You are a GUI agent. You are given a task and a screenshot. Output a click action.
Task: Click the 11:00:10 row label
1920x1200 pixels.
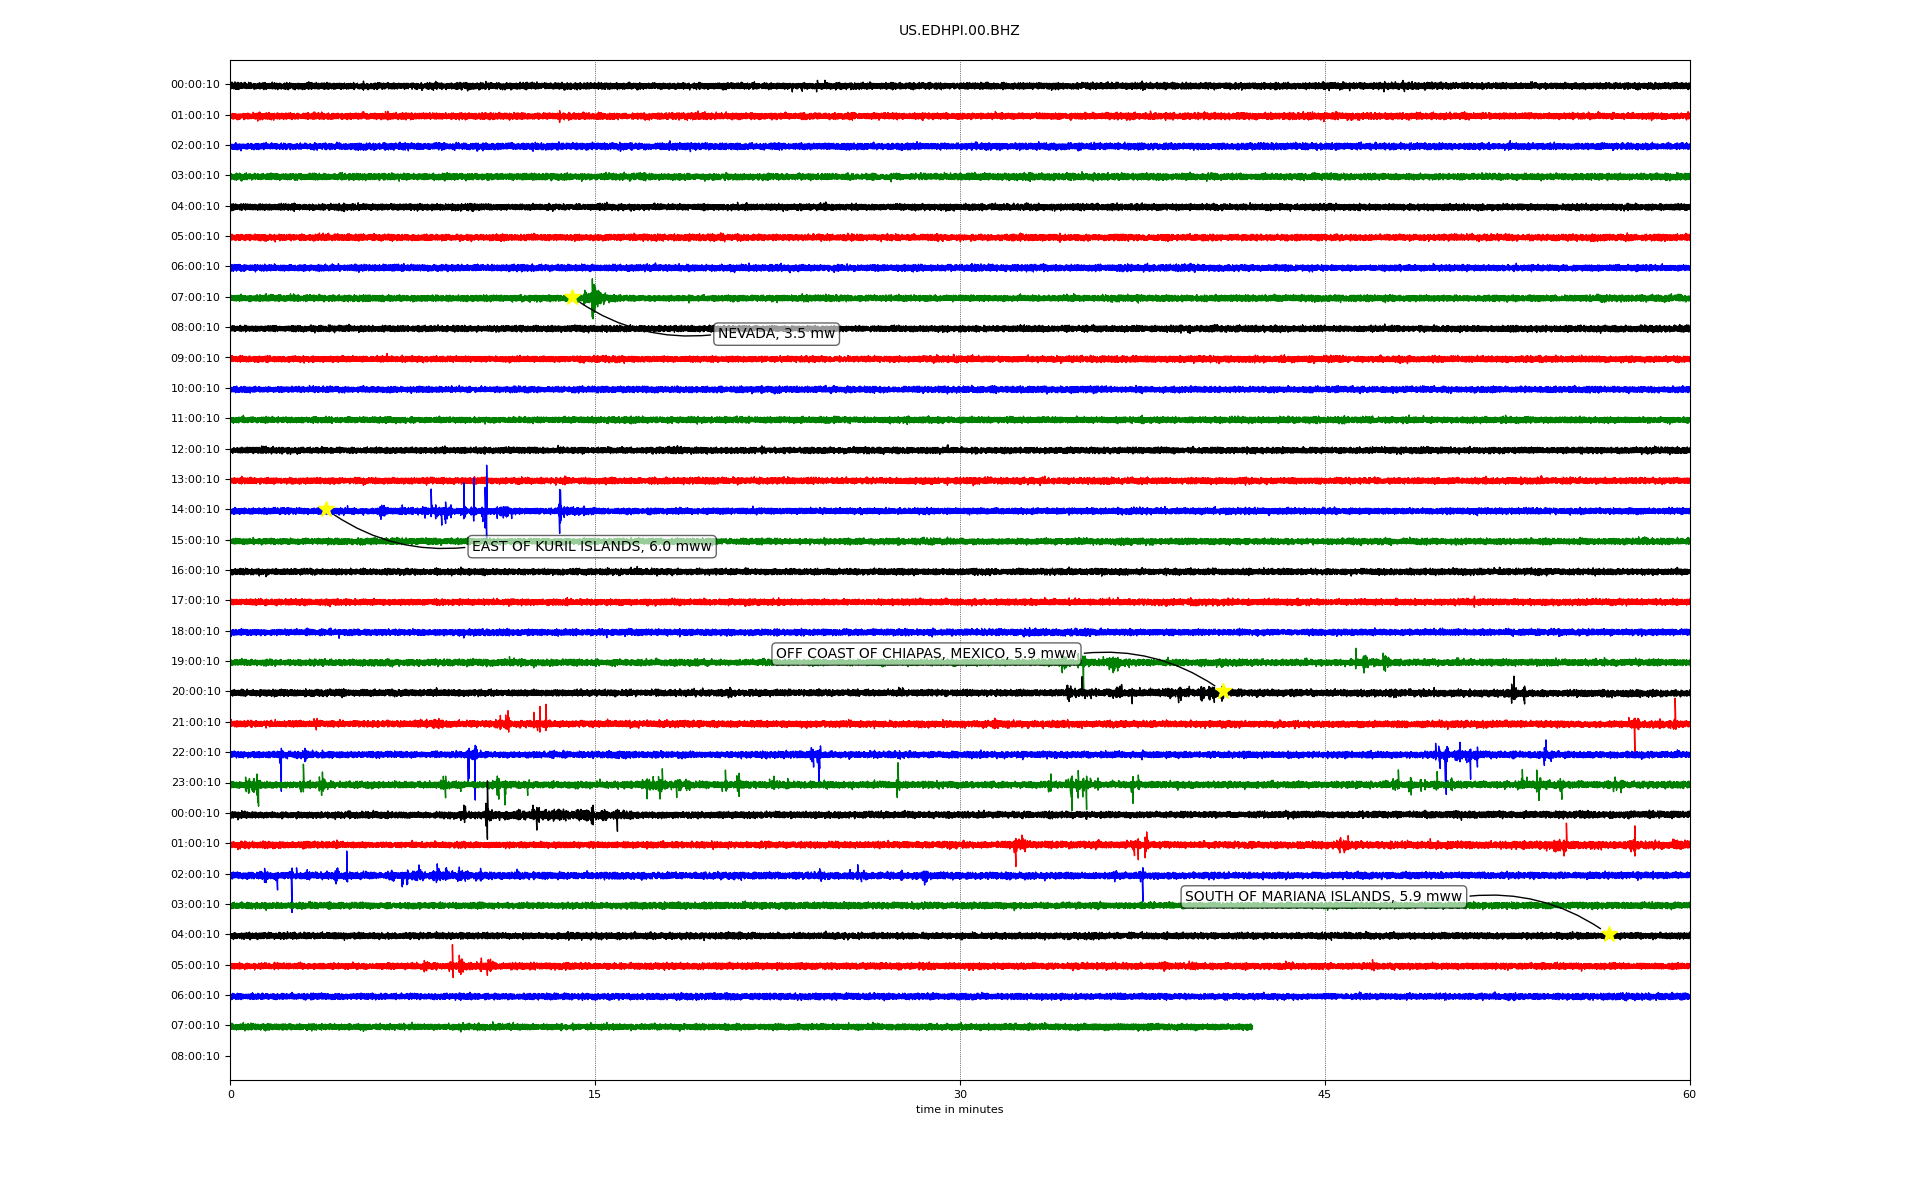pos(195,419)
